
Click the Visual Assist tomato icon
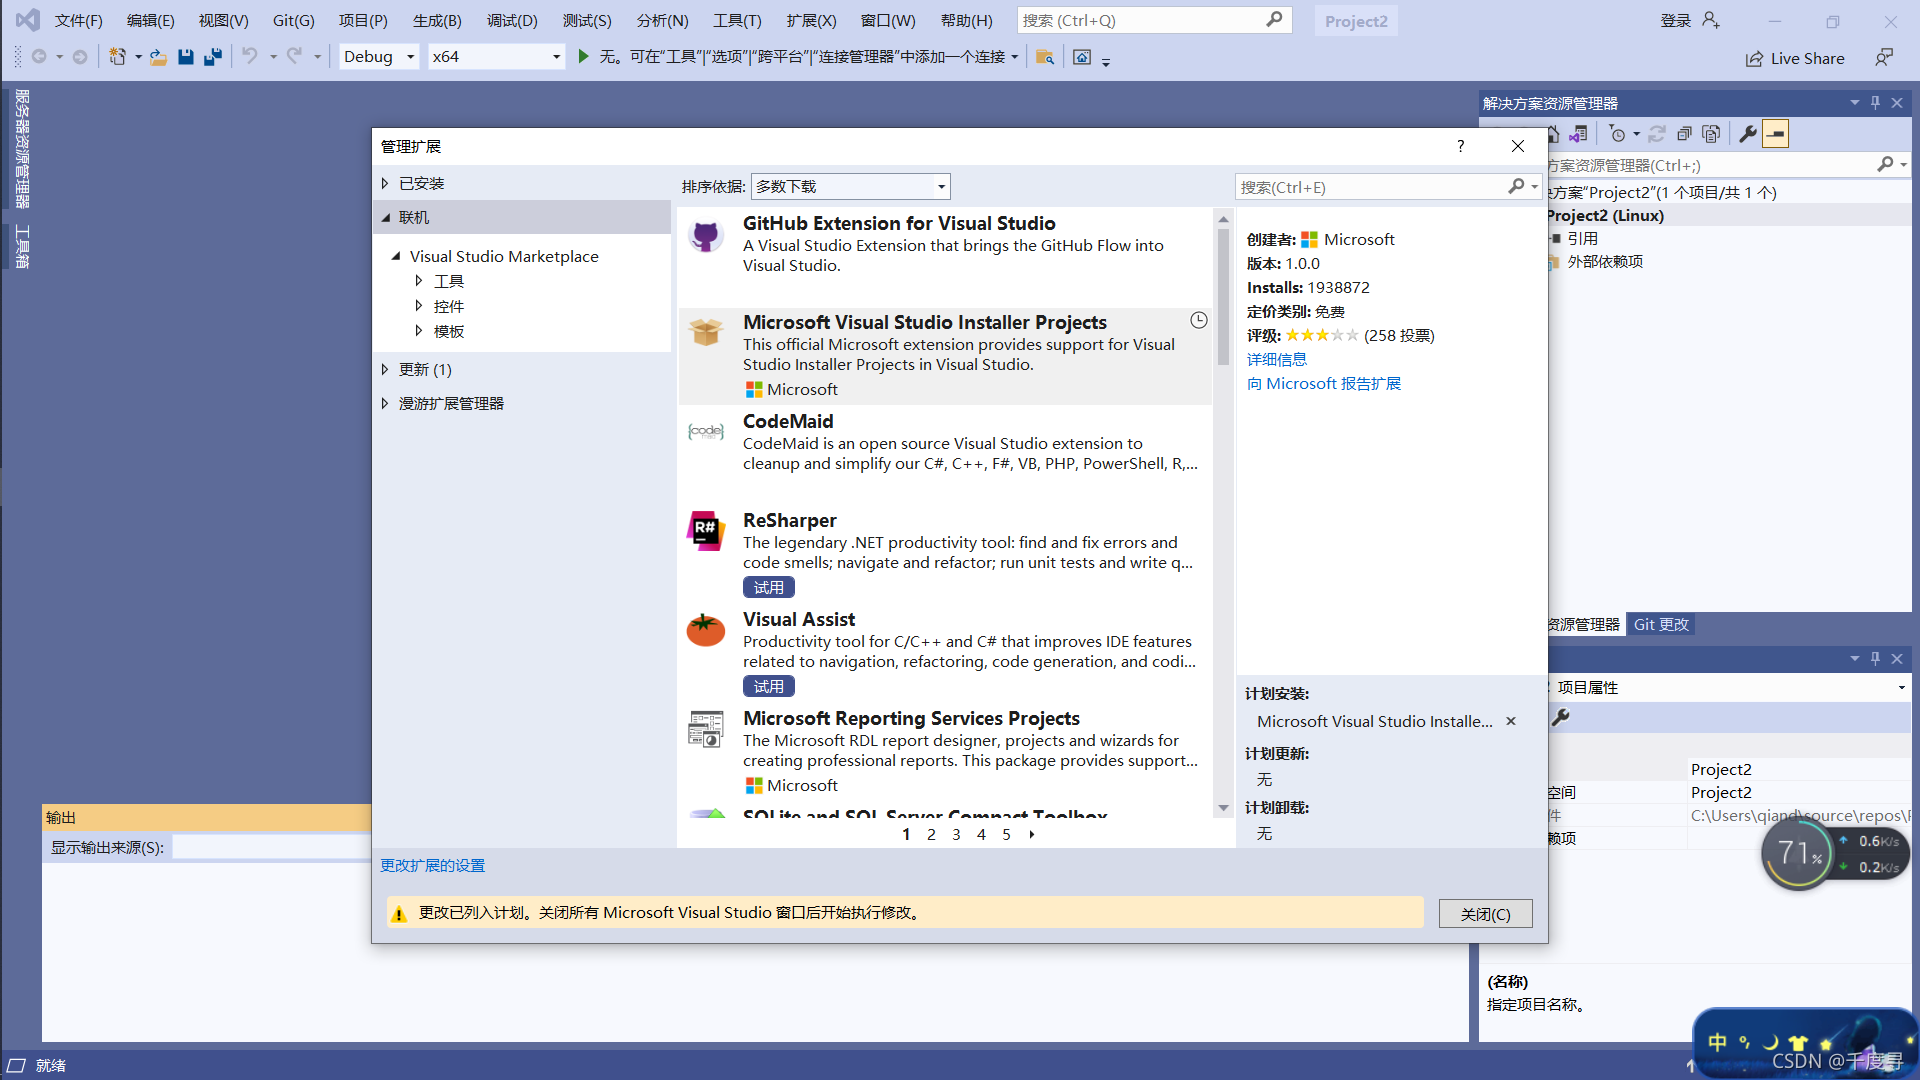click(705, 630)
